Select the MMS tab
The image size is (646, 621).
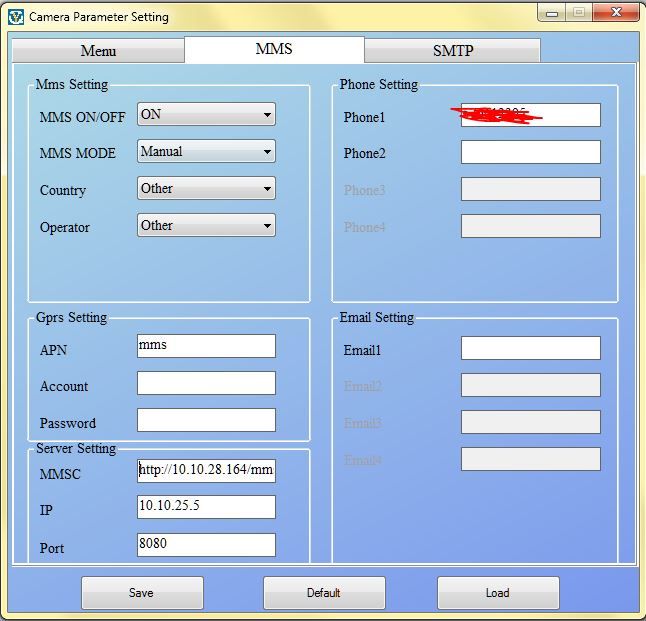tap(274, 49)
